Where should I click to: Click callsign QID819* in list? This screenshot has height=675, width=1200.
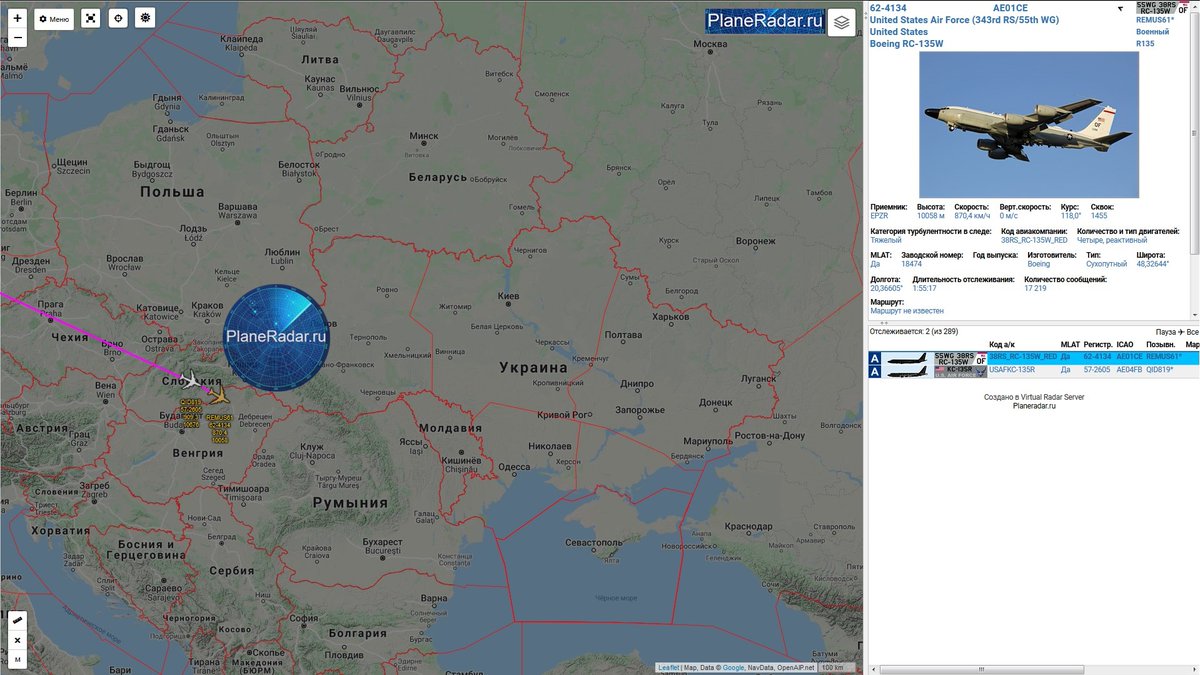pos(1162,370)
